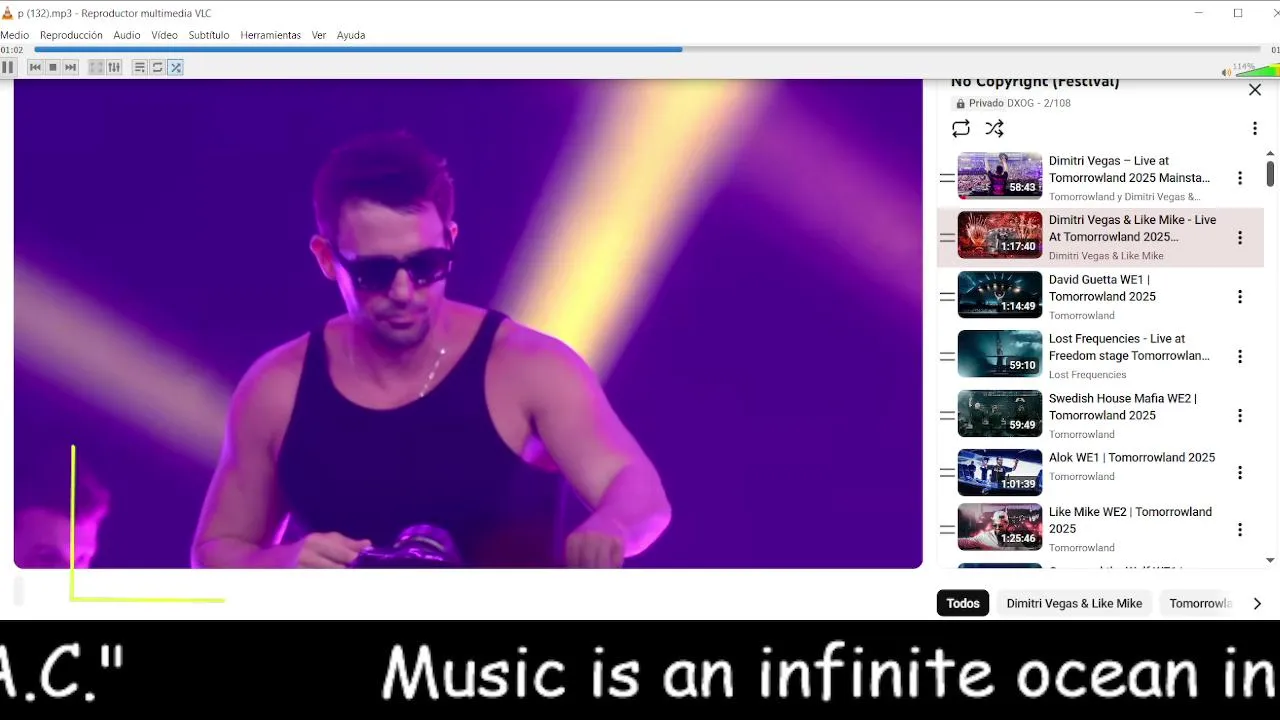Pause playback in VLC
This screenshot has height=720, width=1280.
pos(8,67)
